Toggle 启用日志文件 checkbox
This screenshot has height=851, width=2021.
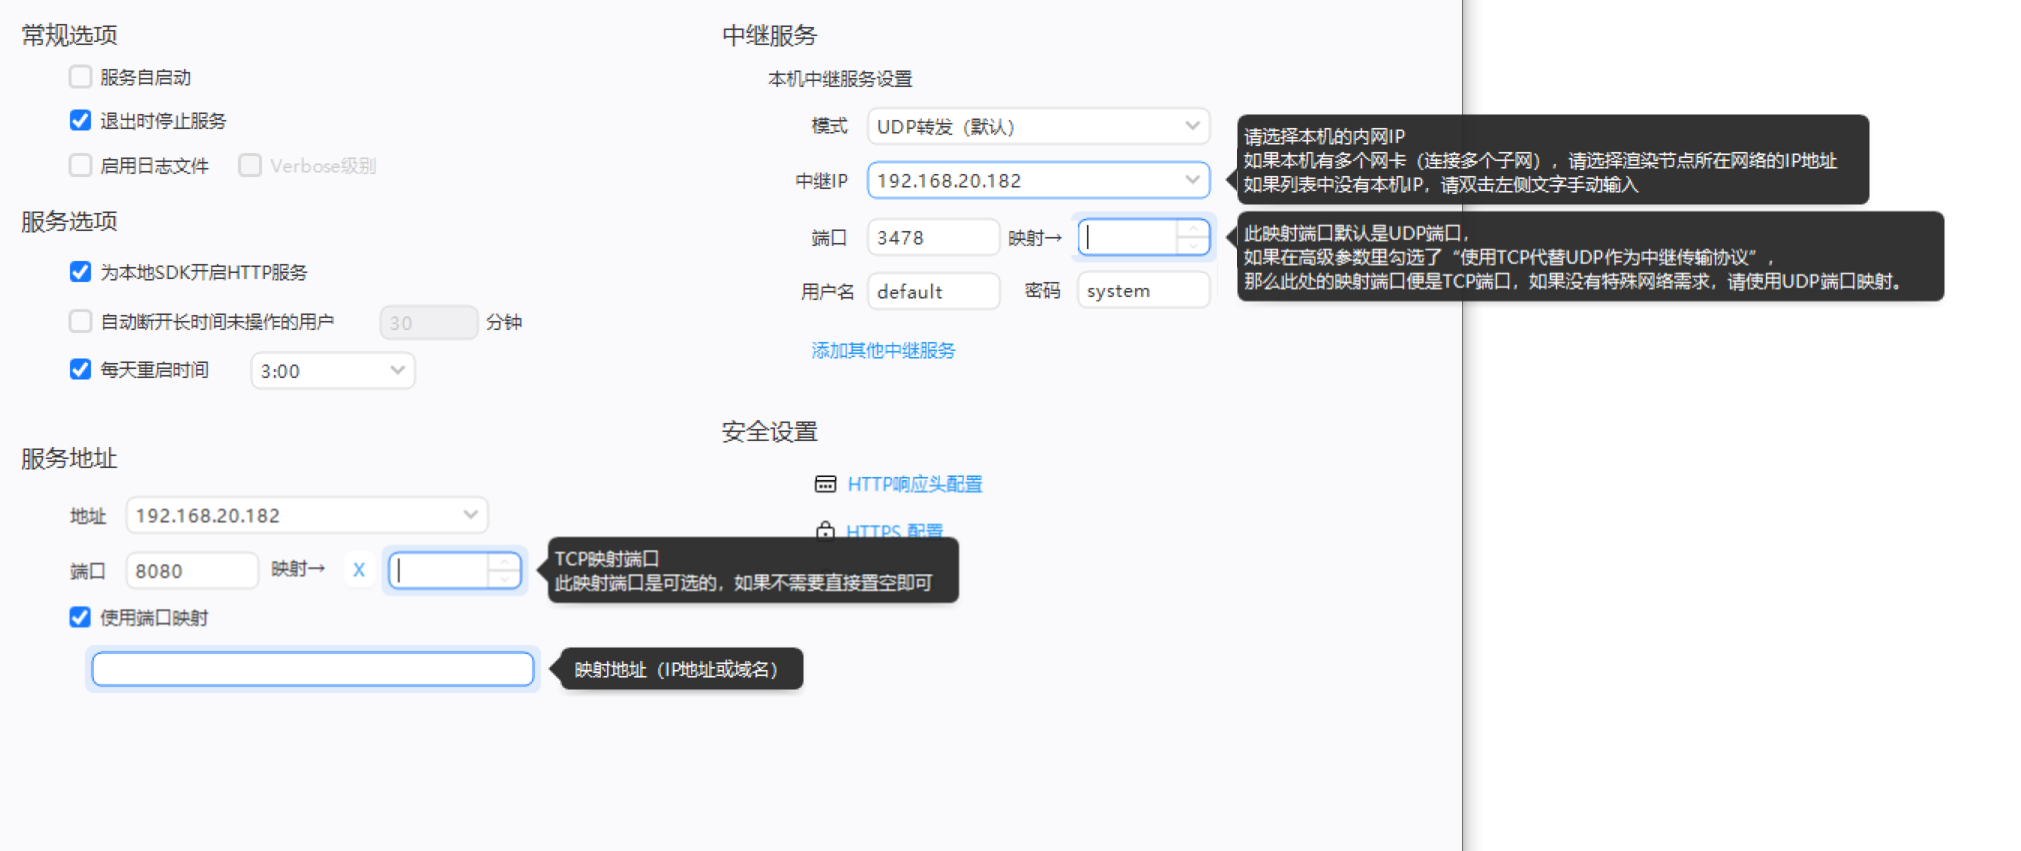click(80, 165)
